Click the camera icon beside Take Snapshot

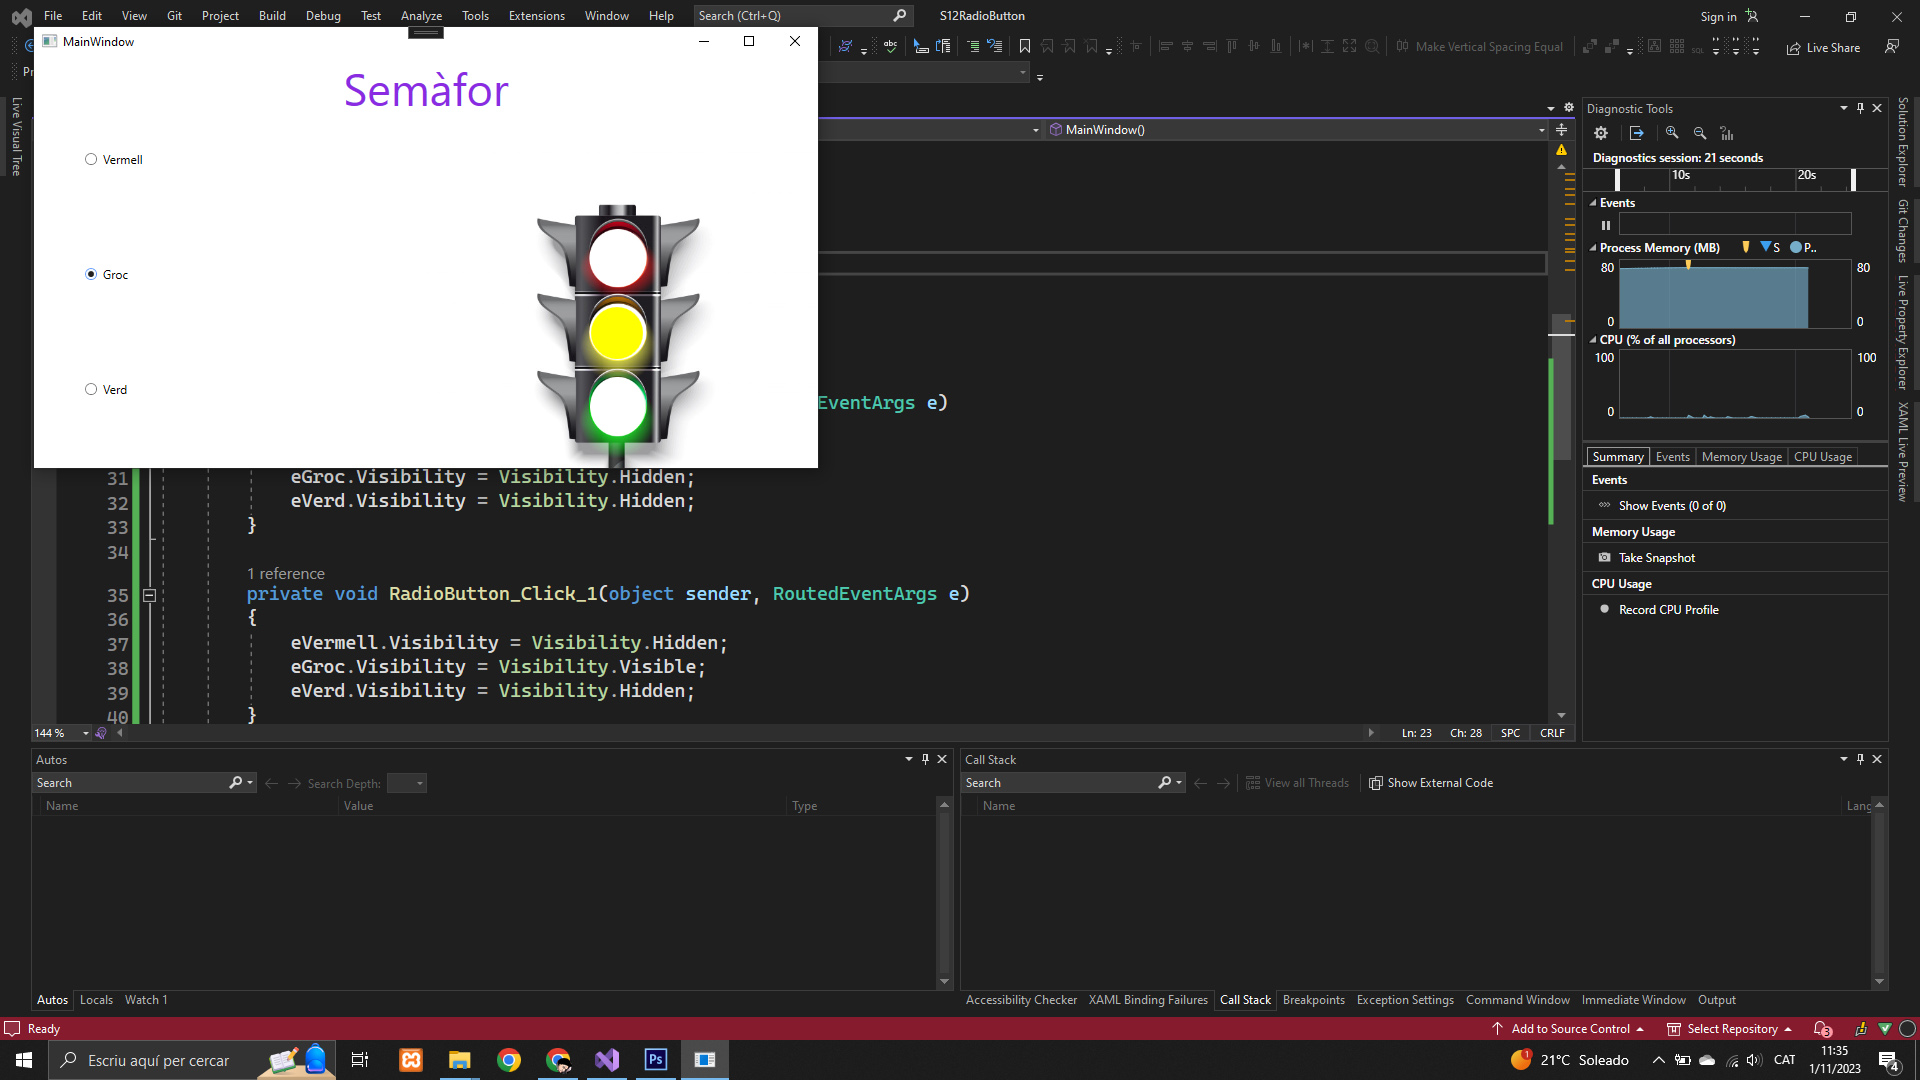pos(1605,558)
